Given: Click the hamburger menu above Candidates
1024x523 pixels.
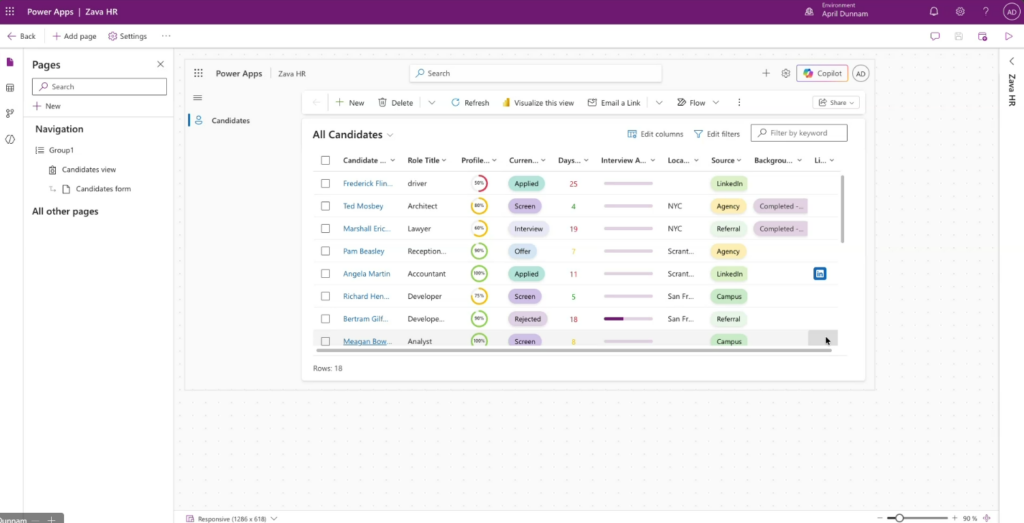Looking at the screenshot, I should point(197,97).
